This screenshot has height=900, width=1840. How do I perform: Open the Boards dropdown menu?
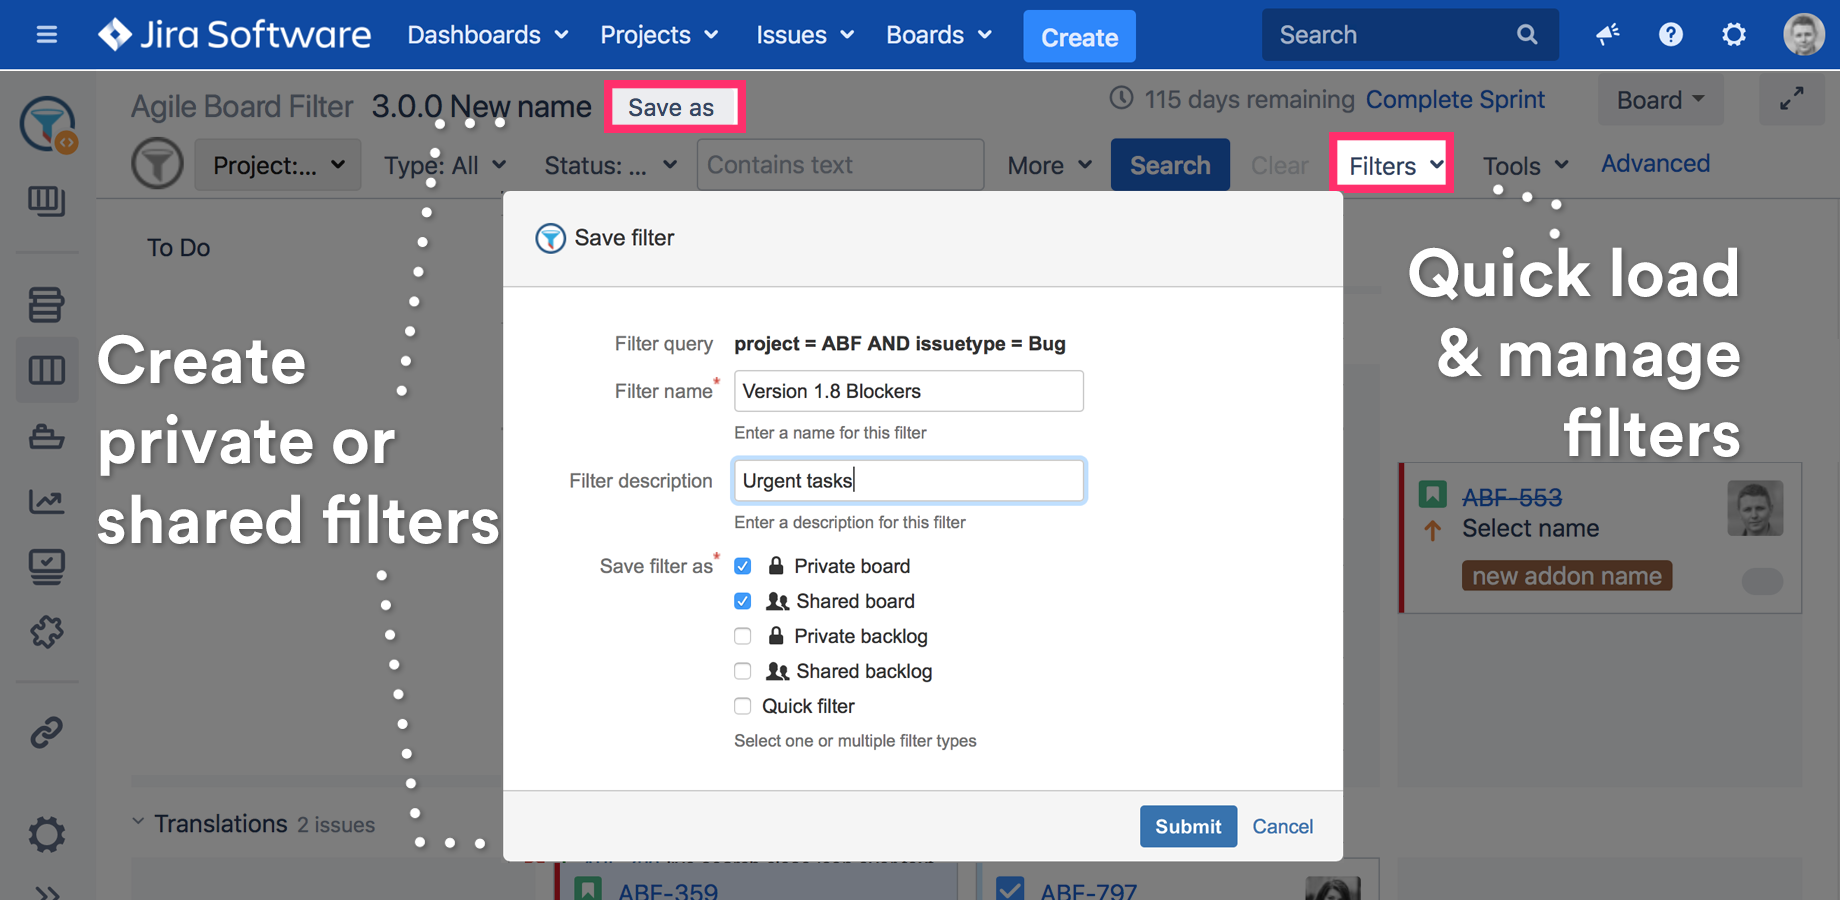(937, 34)
